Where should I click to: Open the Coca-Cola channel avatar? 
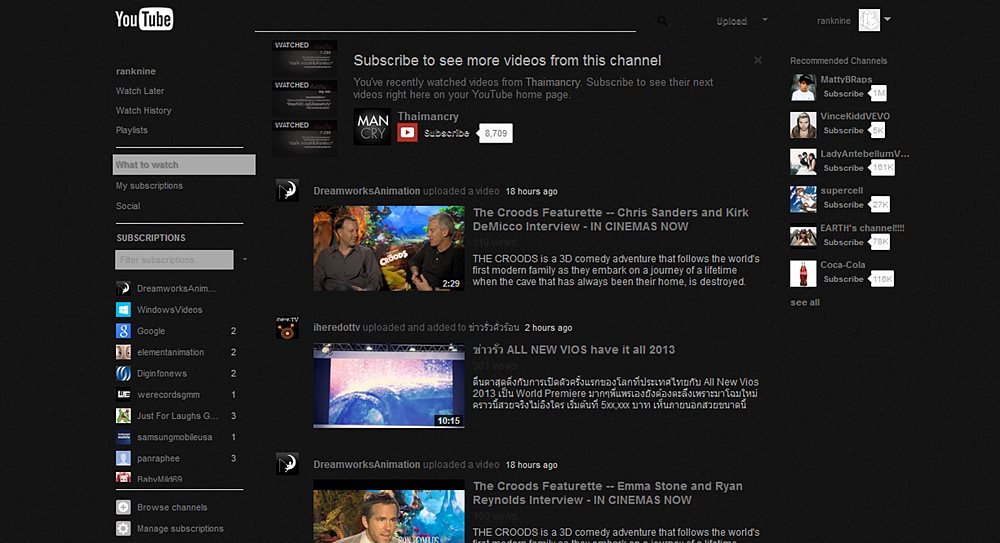pos(803,274)
